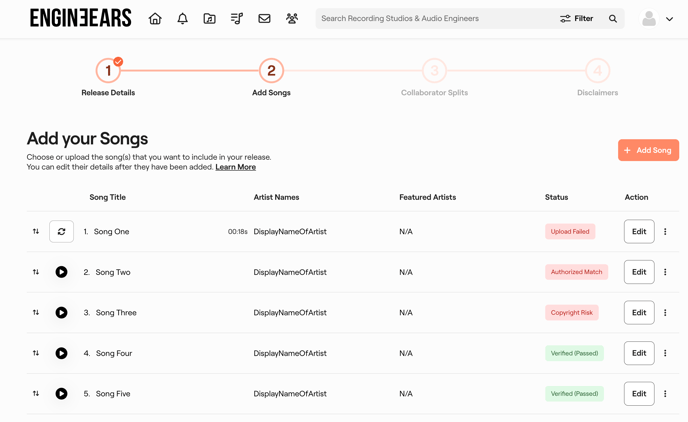Expand the user profile menu
This screenshot has width=688, height=422.
pyautogui.click(x=657, y=19)
